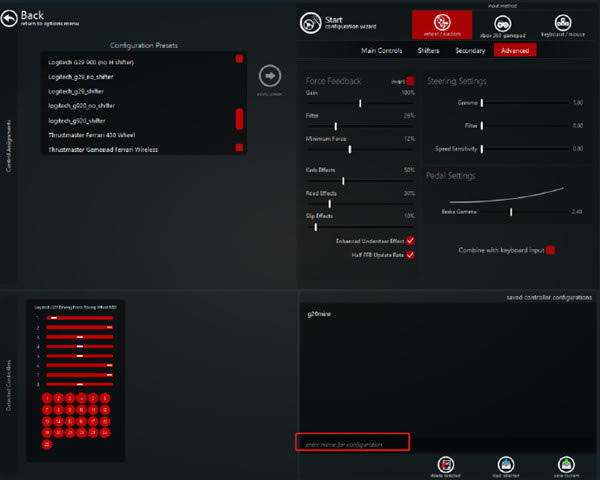Screen dimensions: 600x480
Task: Select xbox 360 gamepad input method
Action: click(x=505, y=24)
